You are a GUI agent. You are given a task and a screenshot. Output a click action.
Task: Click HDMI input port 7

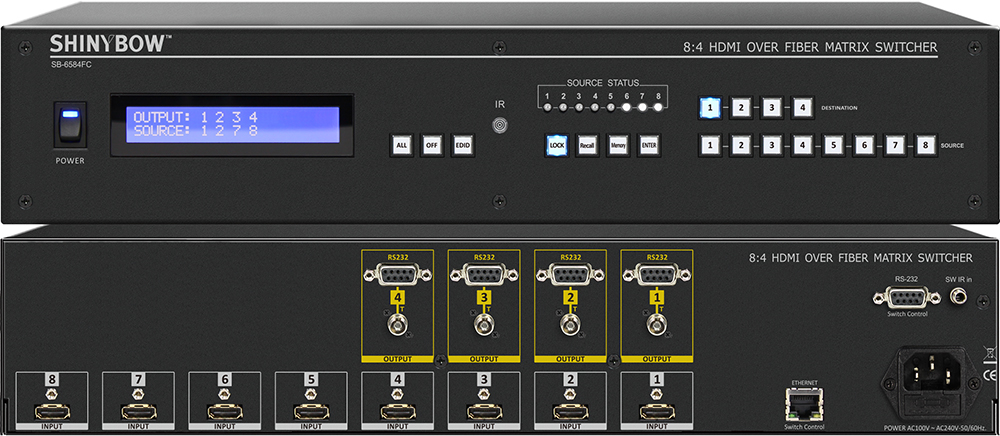coord(138,411)
